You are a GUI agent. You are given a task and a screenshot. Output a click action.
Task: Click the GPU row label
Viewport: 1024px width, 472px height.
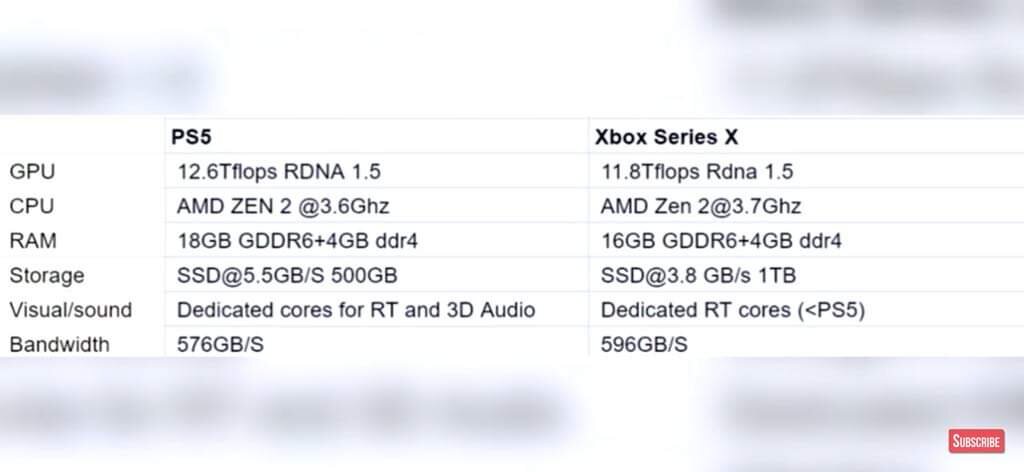coord(32,172)
